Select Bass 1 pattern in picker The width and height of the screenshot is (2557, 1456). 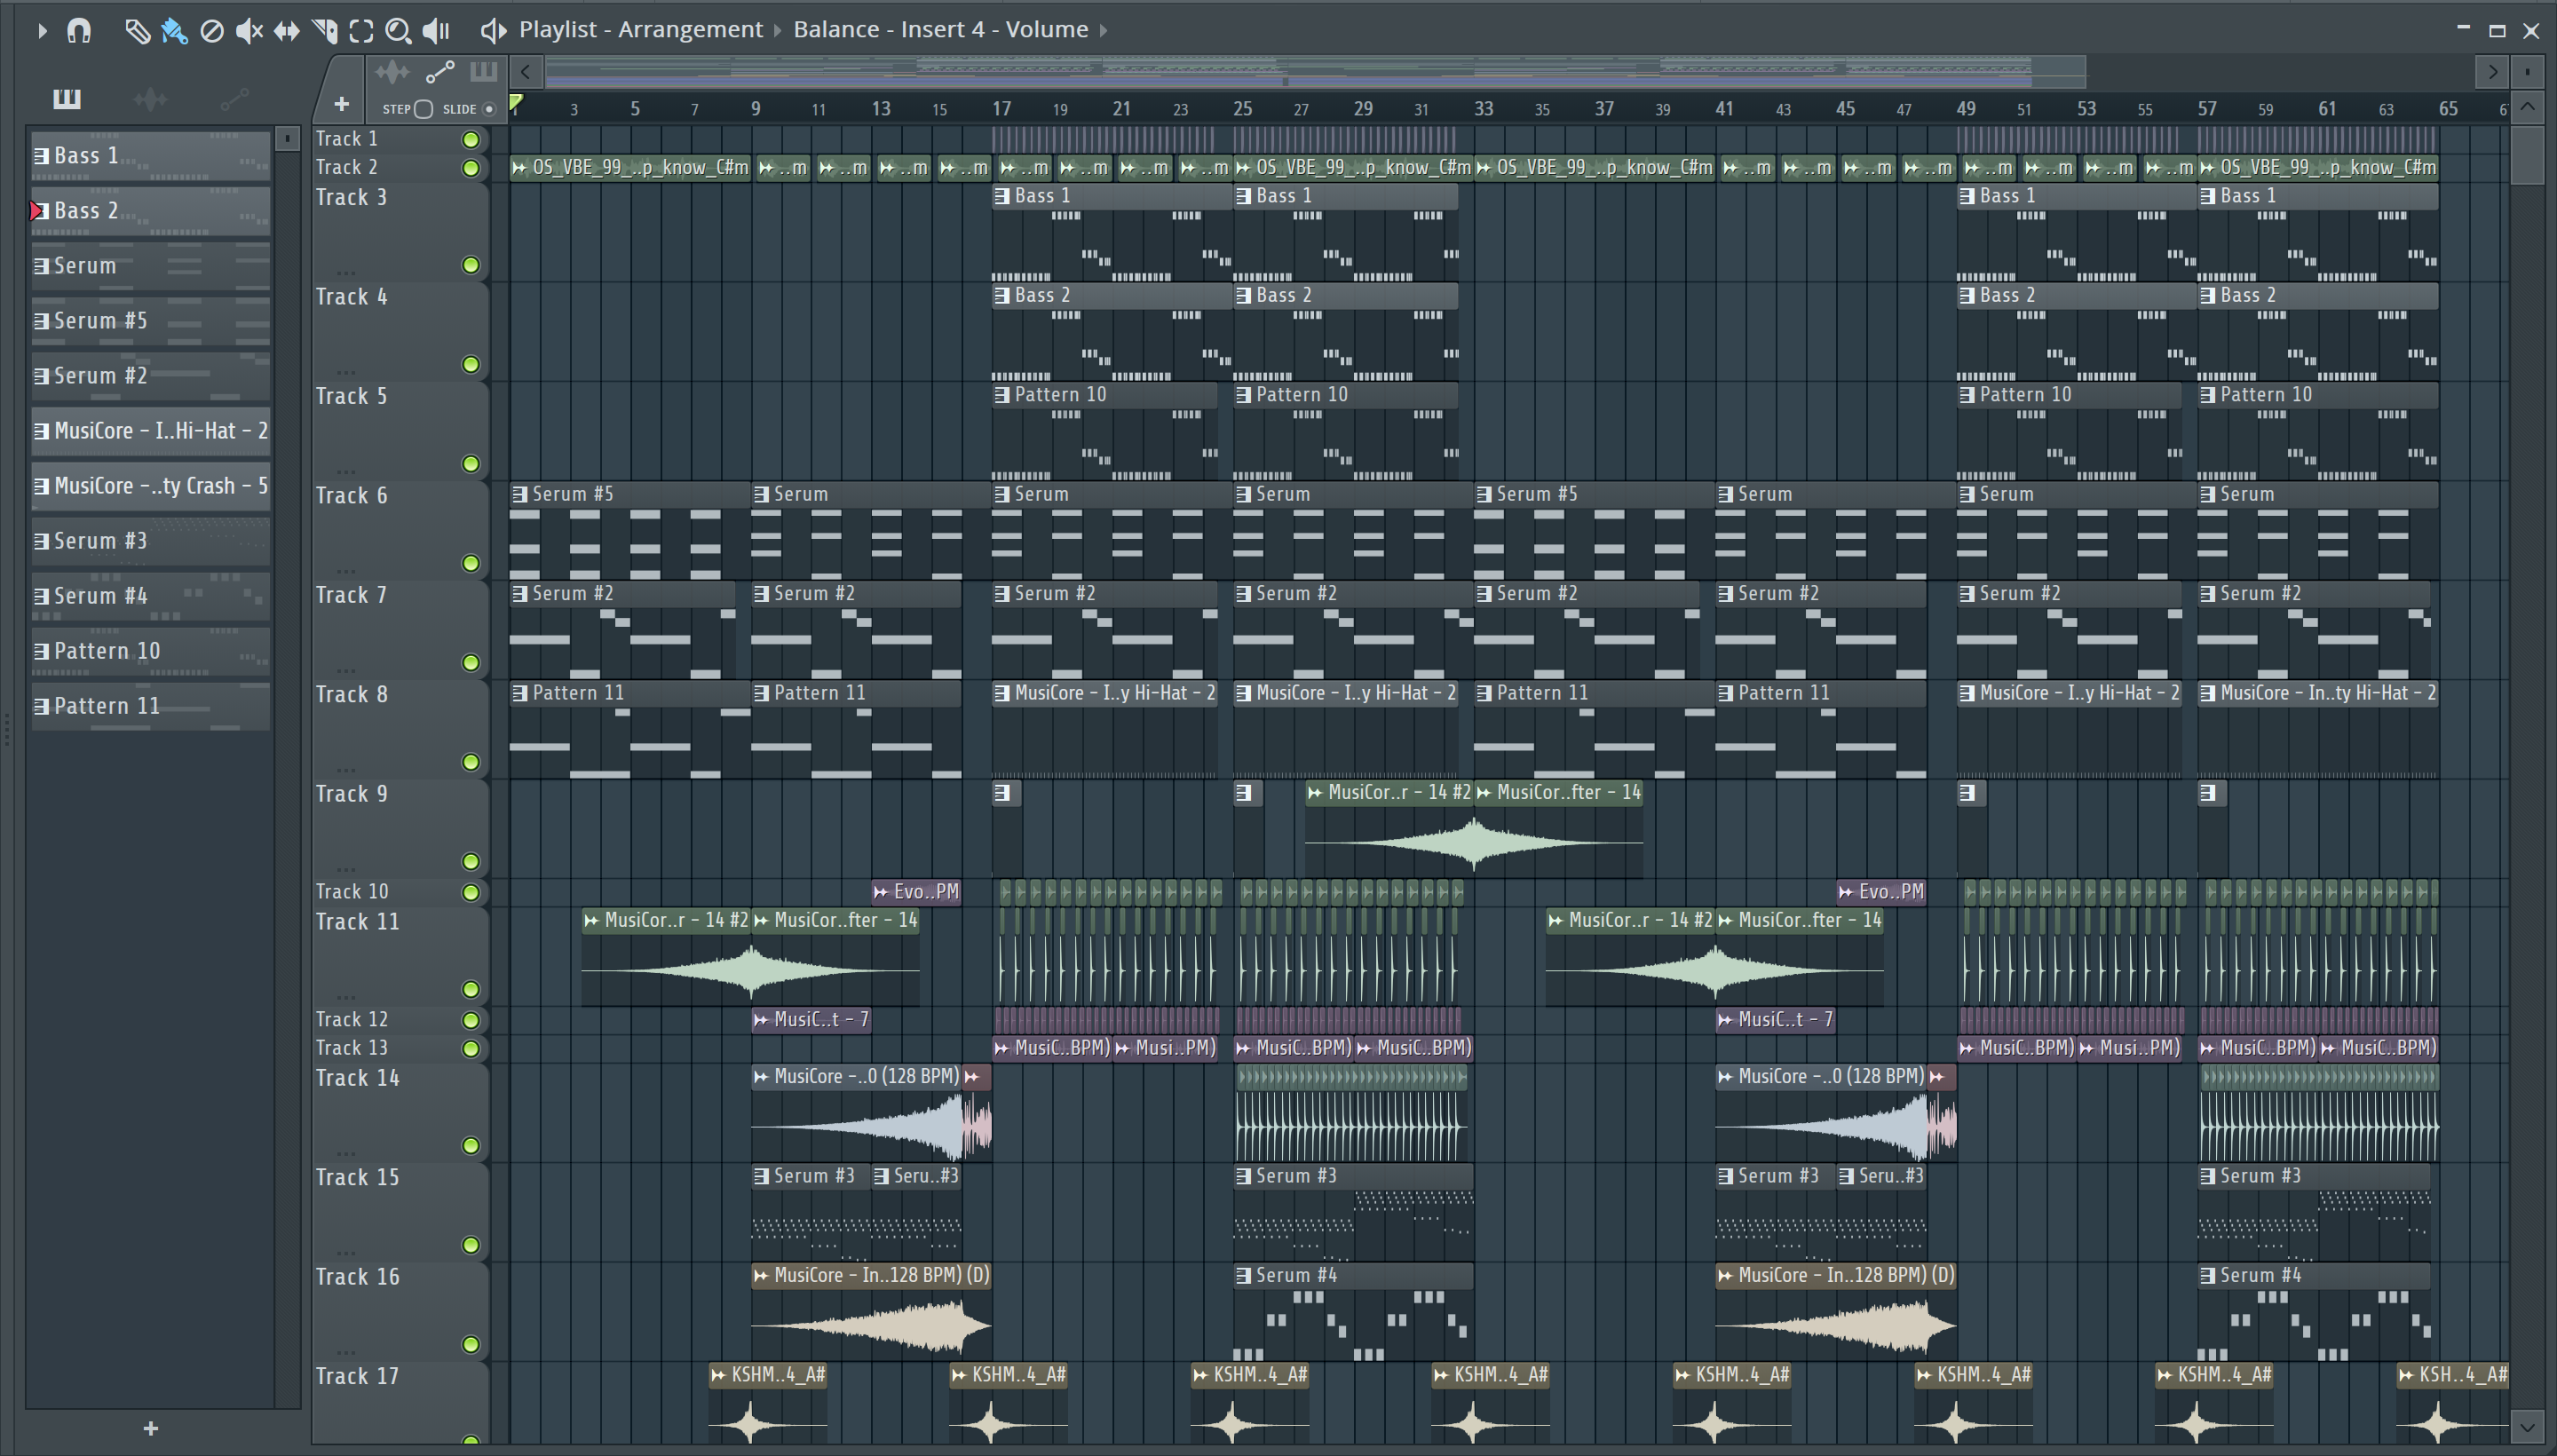click(150, 156)
